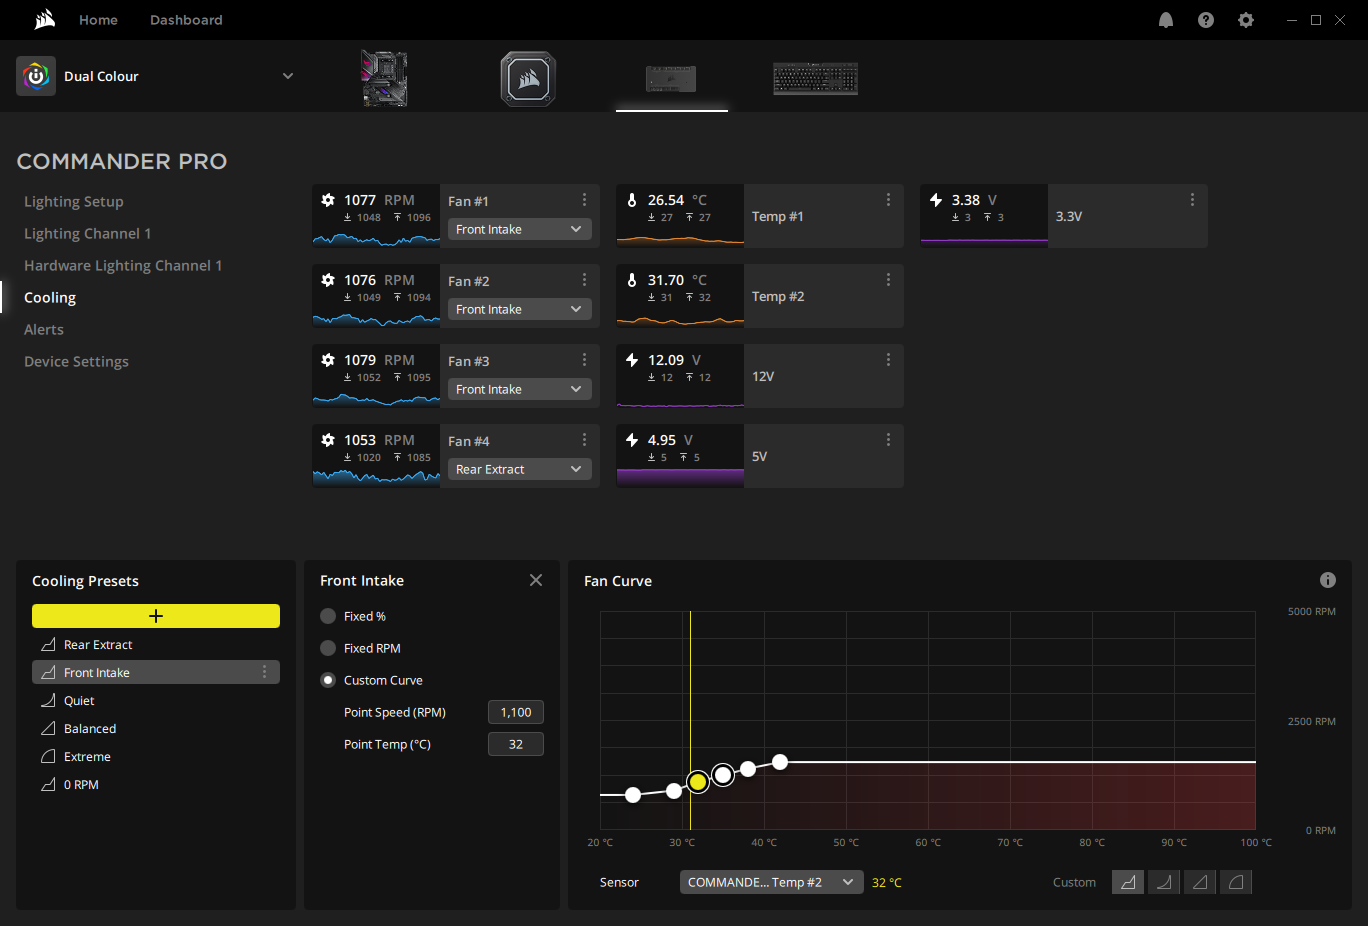This screenshot has width=1368, height=926.
Task: Select the Fixed % radio option
Action: point(328,616)
